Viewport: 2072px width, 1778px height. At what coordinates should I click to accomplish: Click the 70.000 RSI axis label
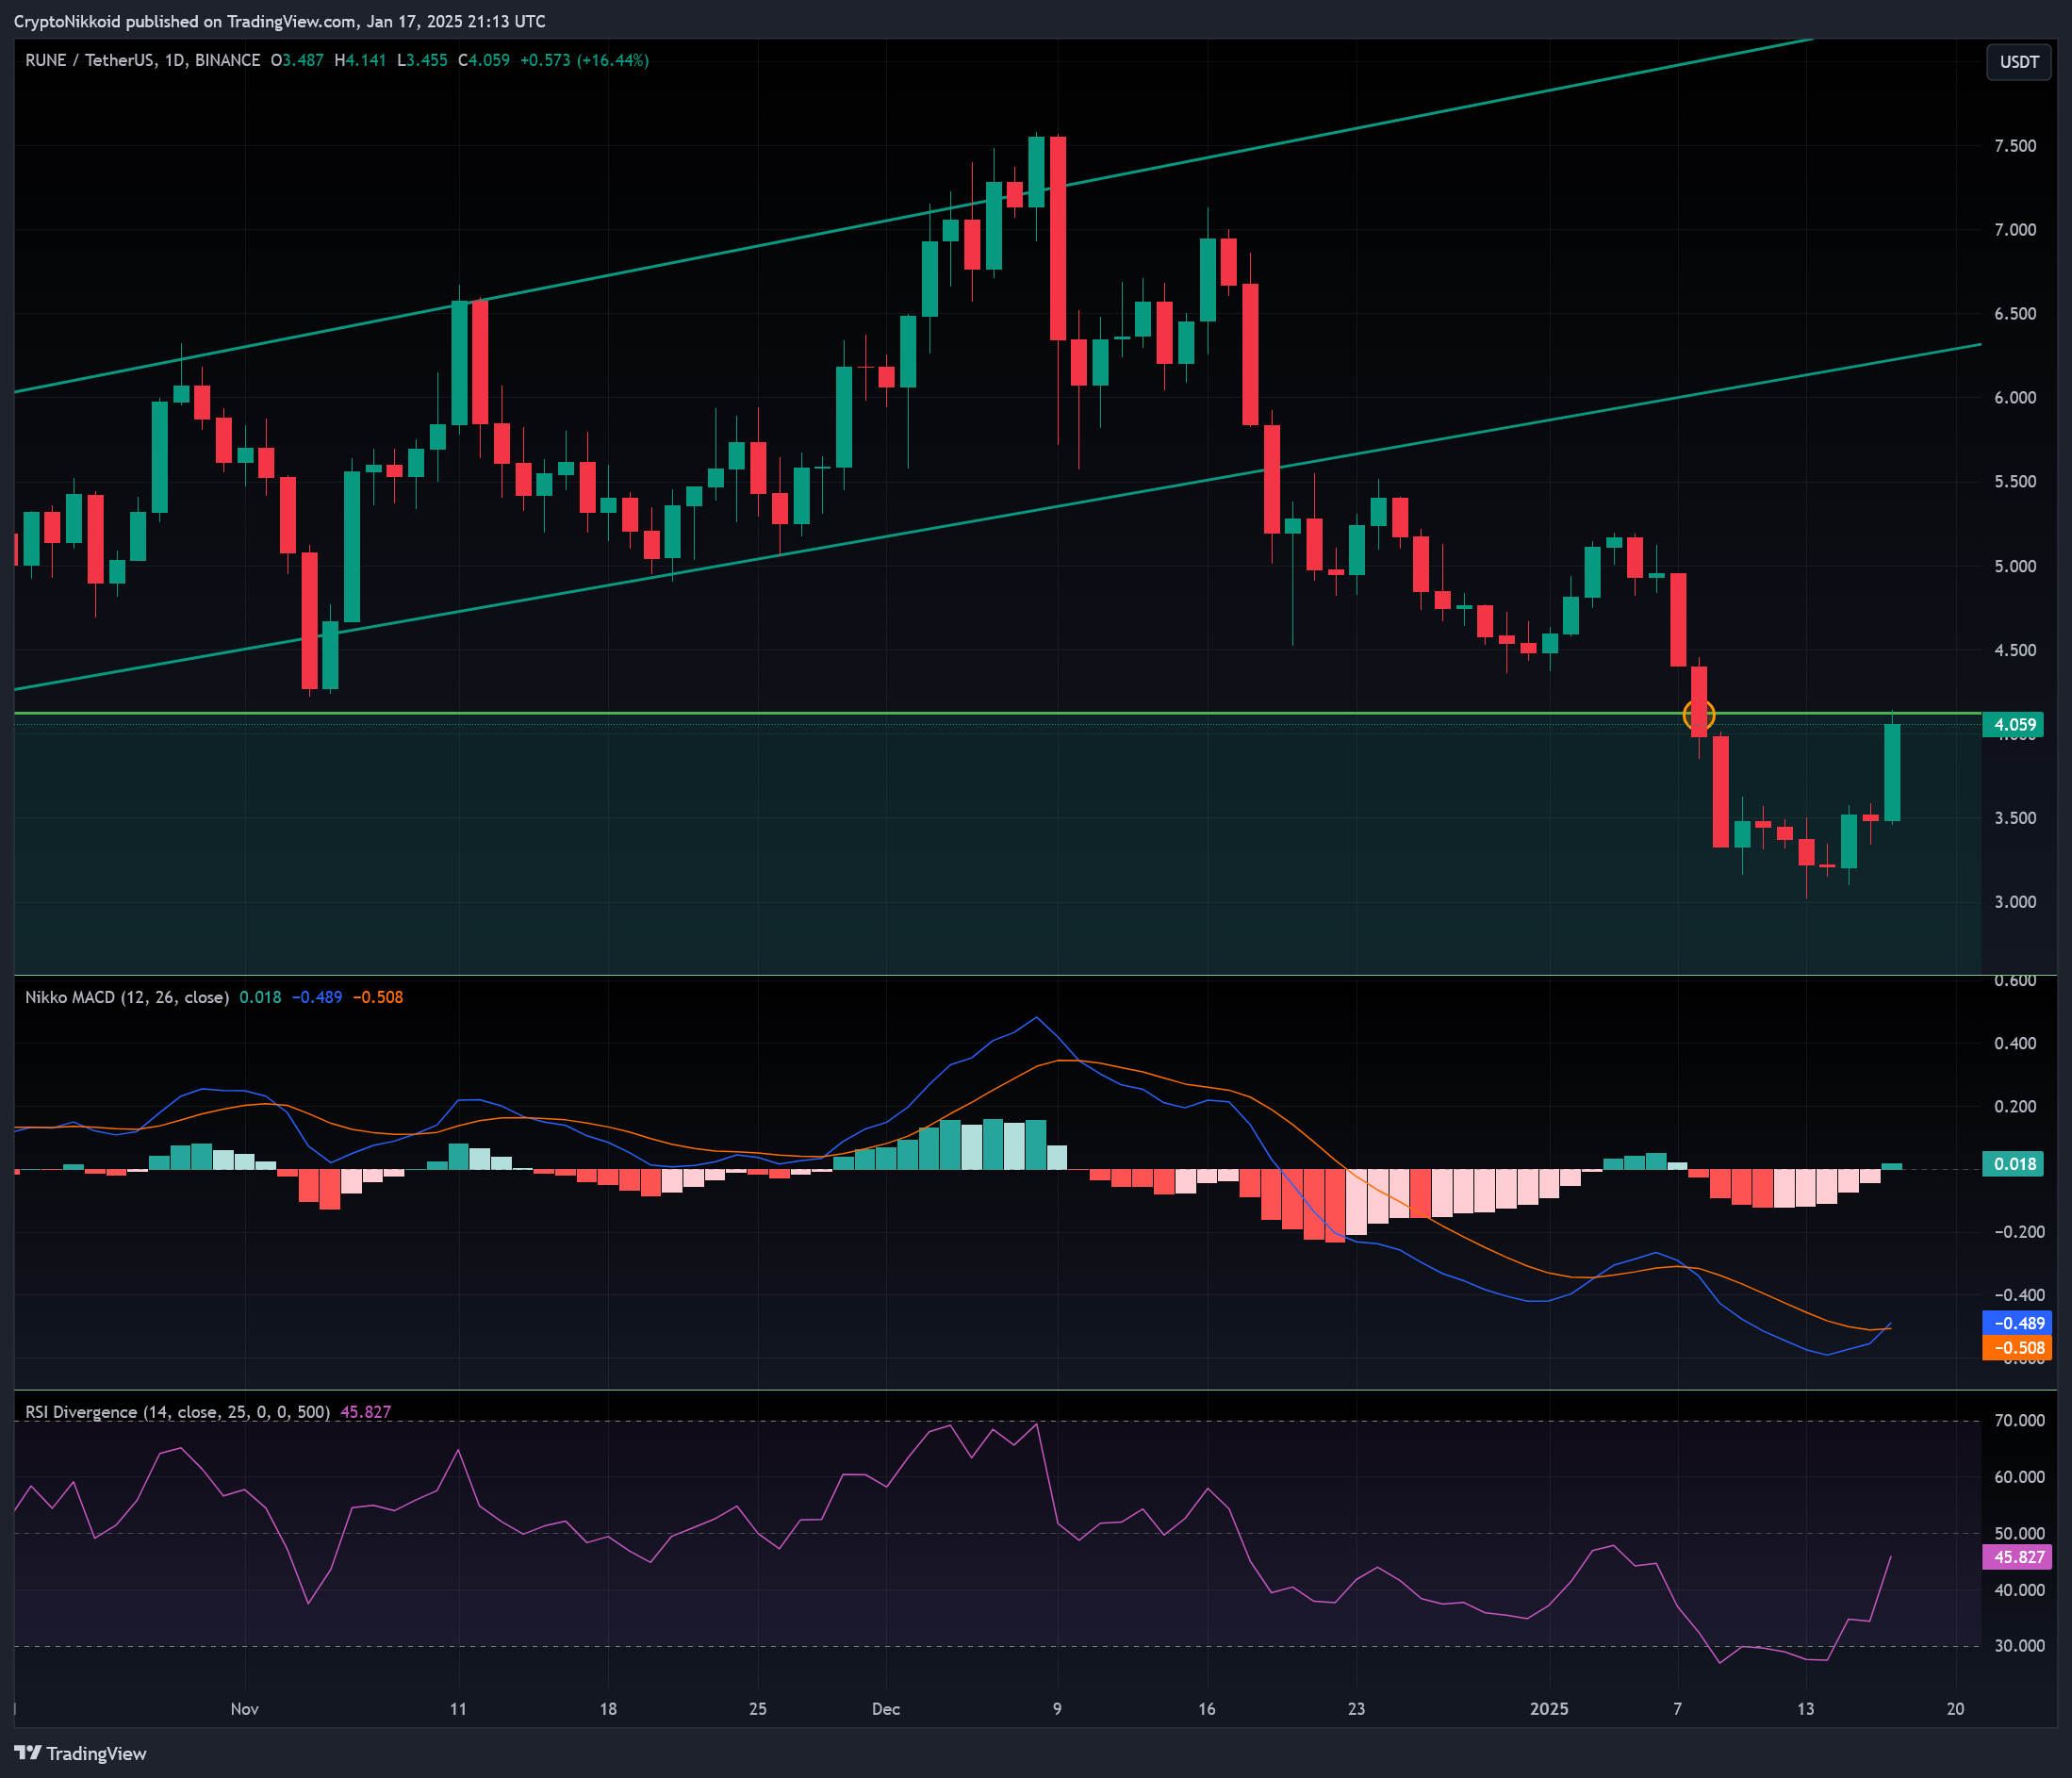[x=2019, y=1421]
